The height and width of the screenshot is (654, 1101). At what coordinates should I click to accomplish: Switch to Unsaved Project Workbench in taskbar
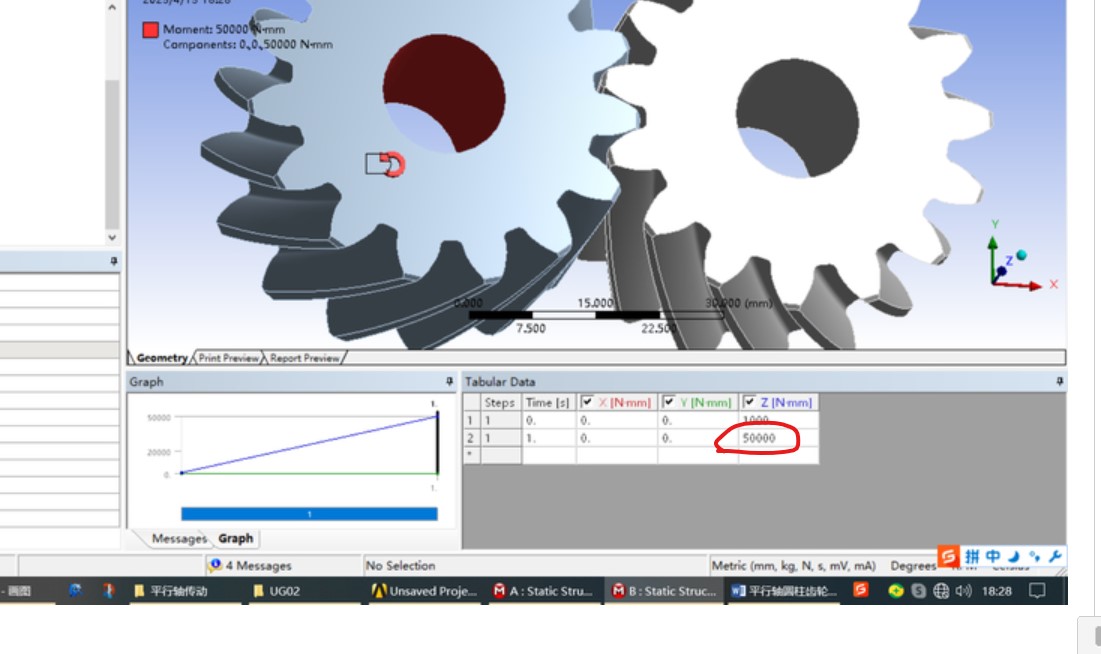(x=425, y=591)
